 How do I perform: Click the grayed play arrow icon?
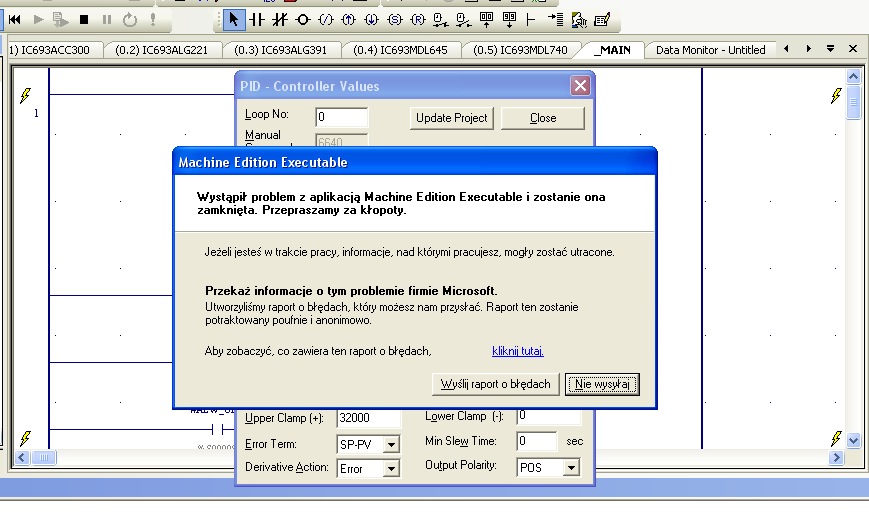coord(38,20)
